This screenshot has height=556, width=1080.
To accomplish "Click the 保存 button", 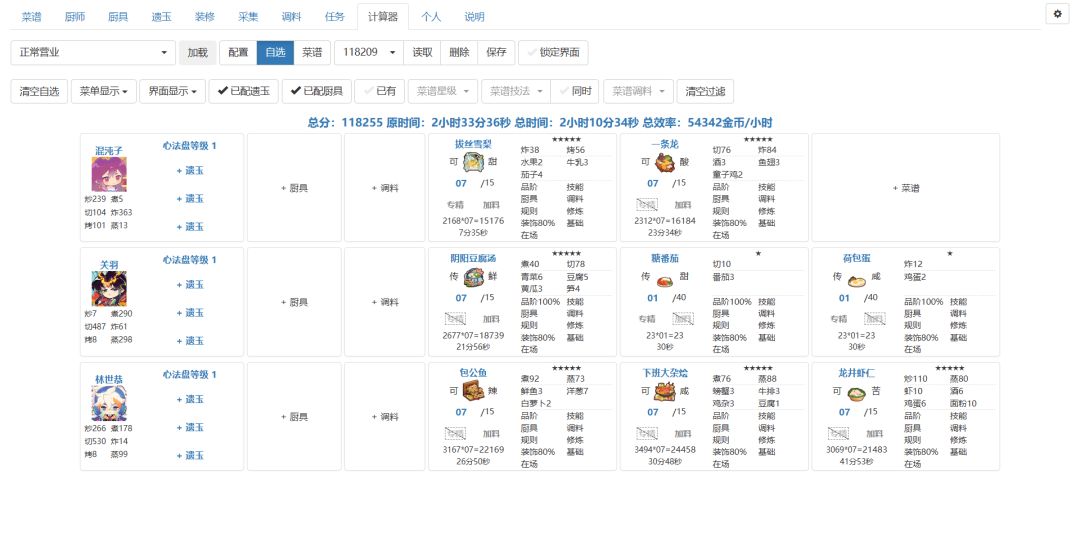I will (496, 52).
